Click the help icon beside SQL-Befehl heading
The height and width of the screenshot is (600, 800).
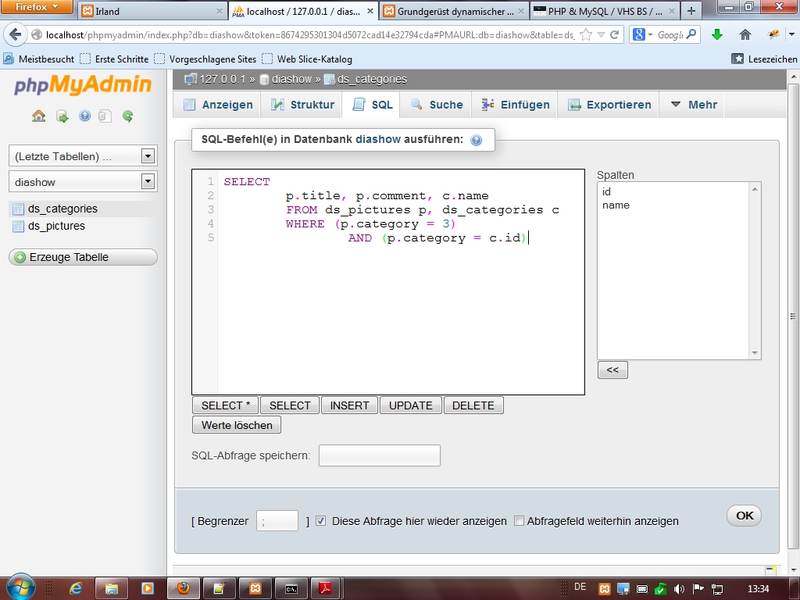pyautogui.click(x=476, y=140)
